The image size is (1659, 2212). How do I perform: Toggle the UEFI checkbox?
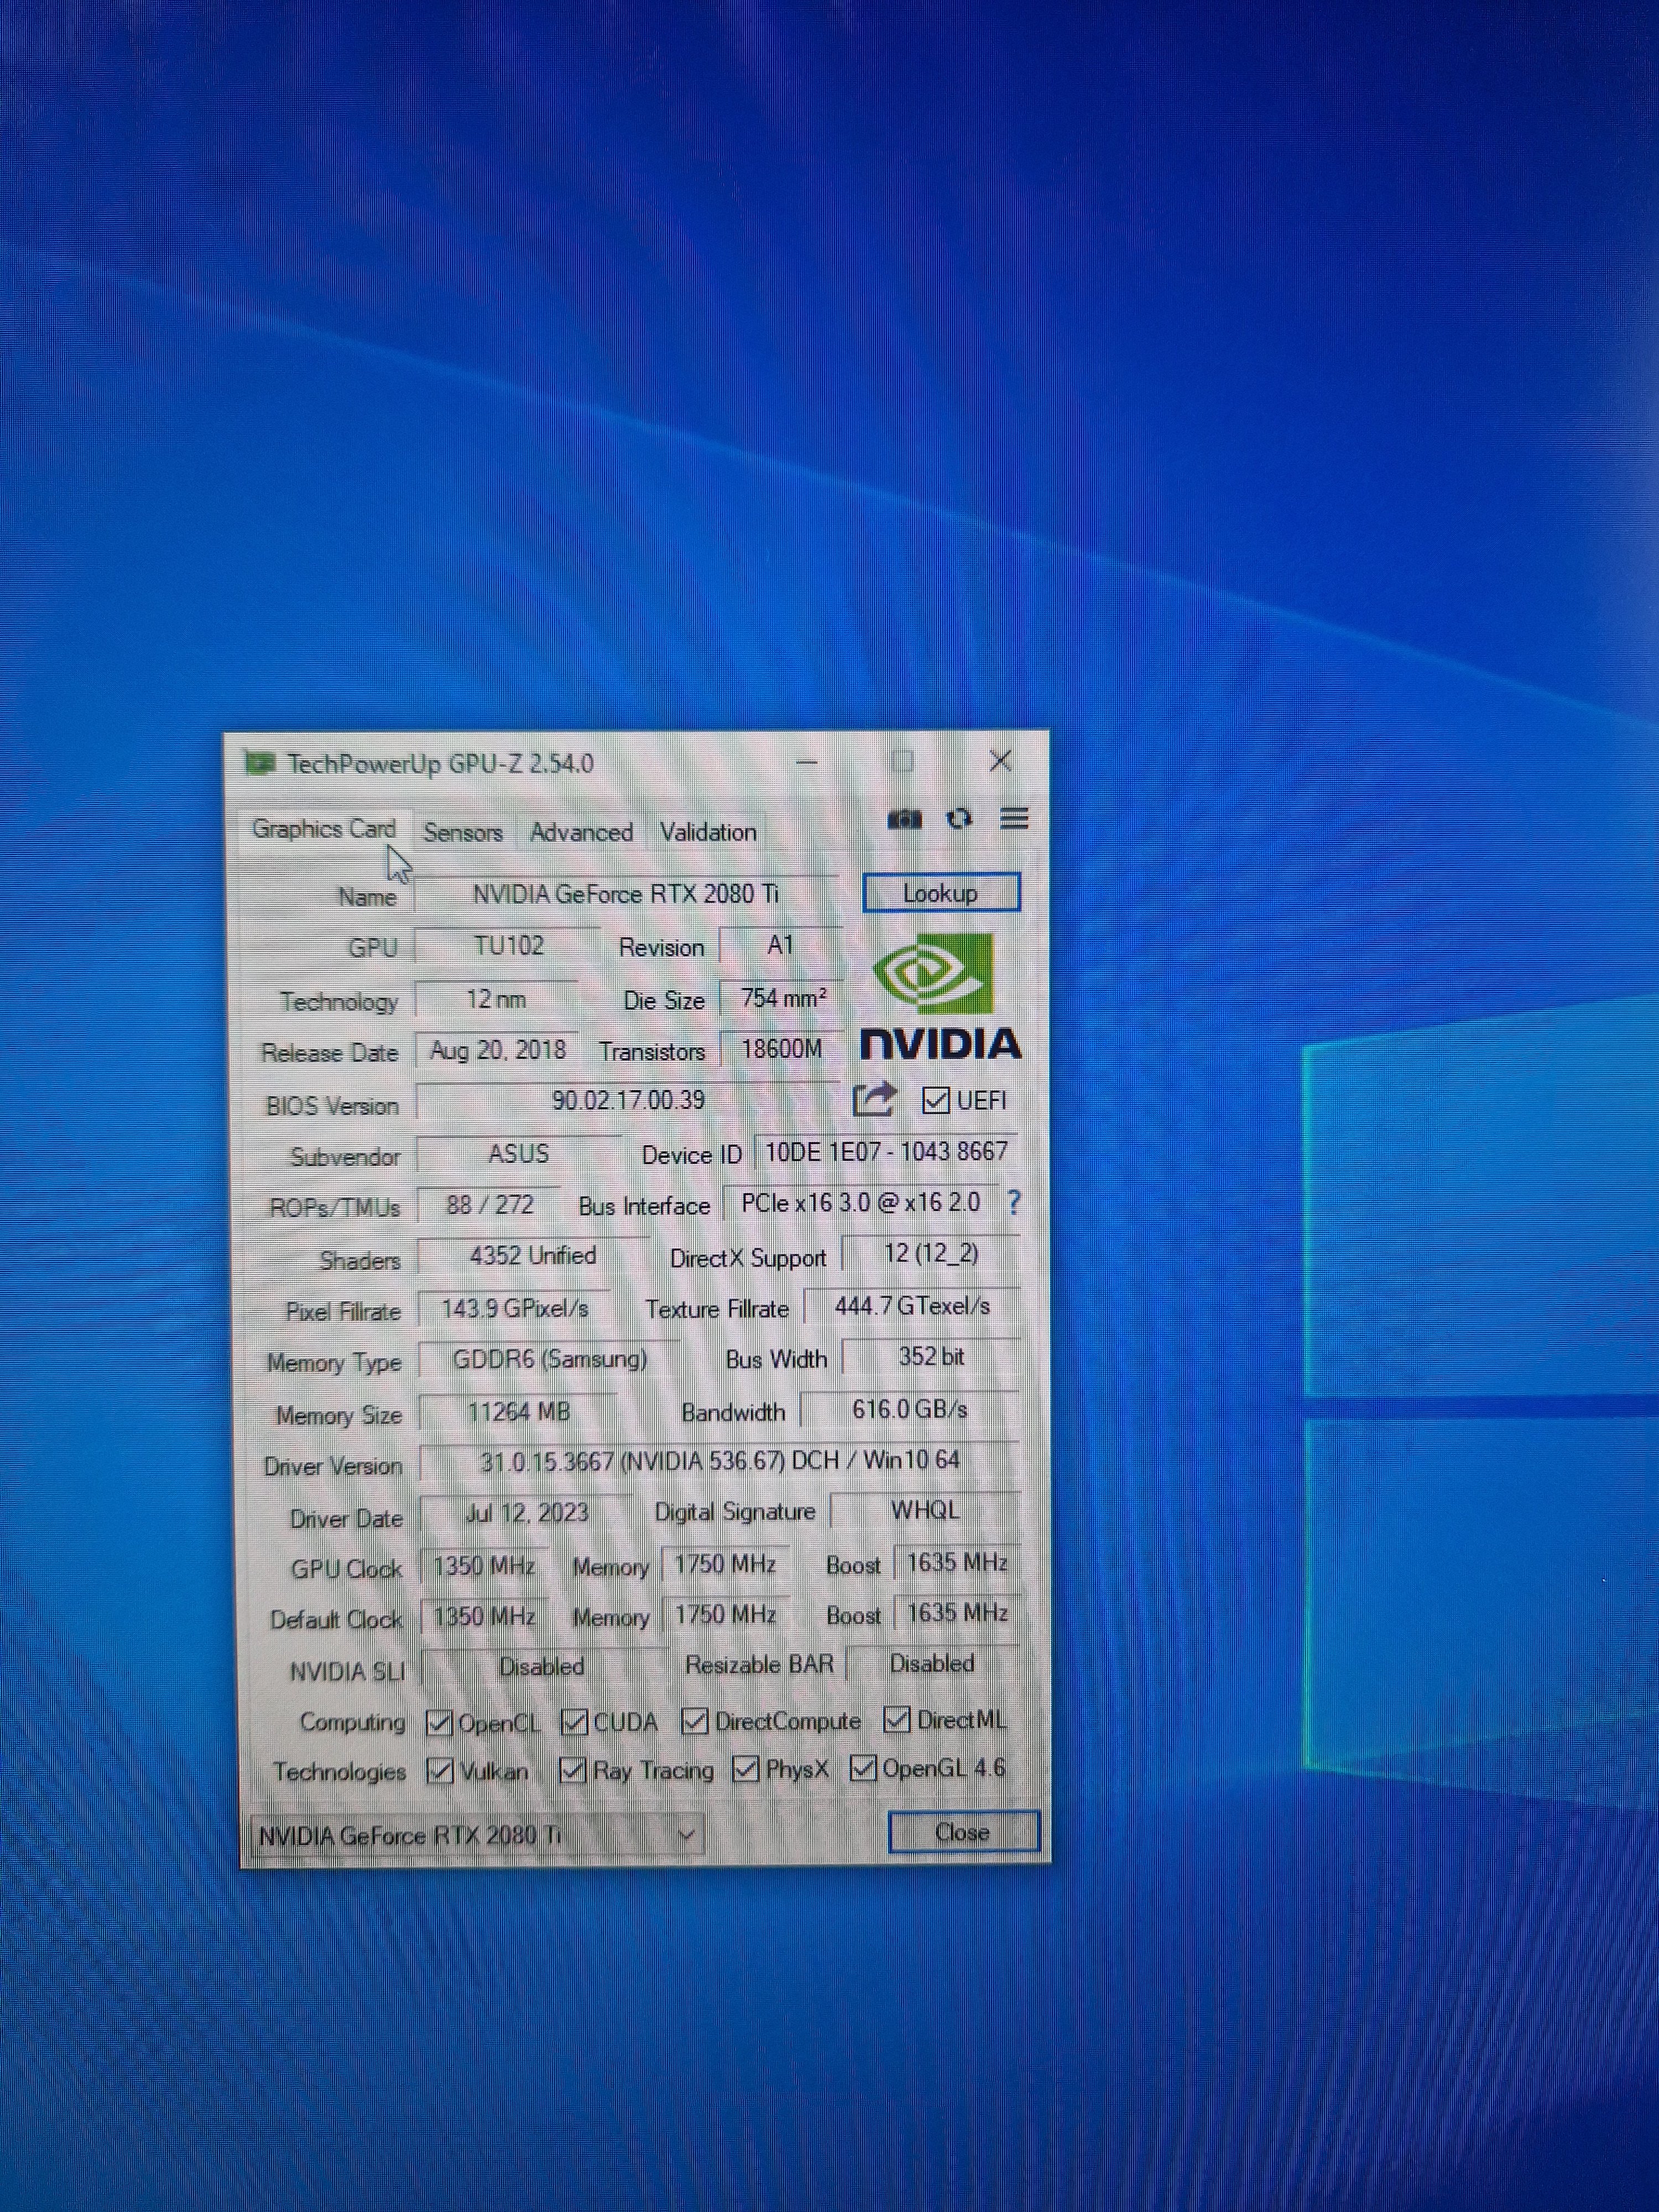coord(935,1101)
